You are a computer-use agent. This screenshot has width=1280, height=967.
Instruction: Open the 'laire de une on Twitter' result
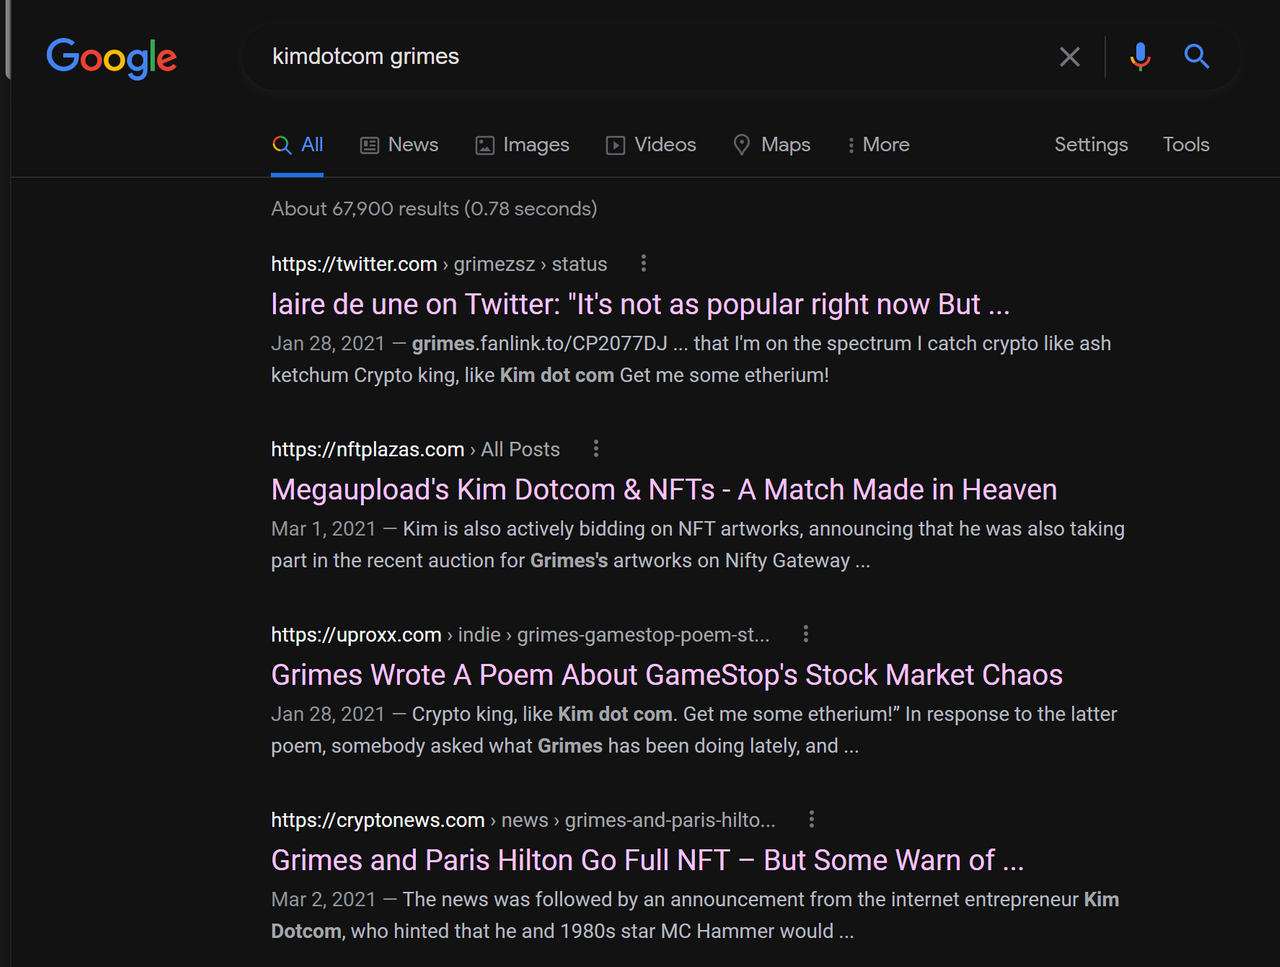[640, 304]
